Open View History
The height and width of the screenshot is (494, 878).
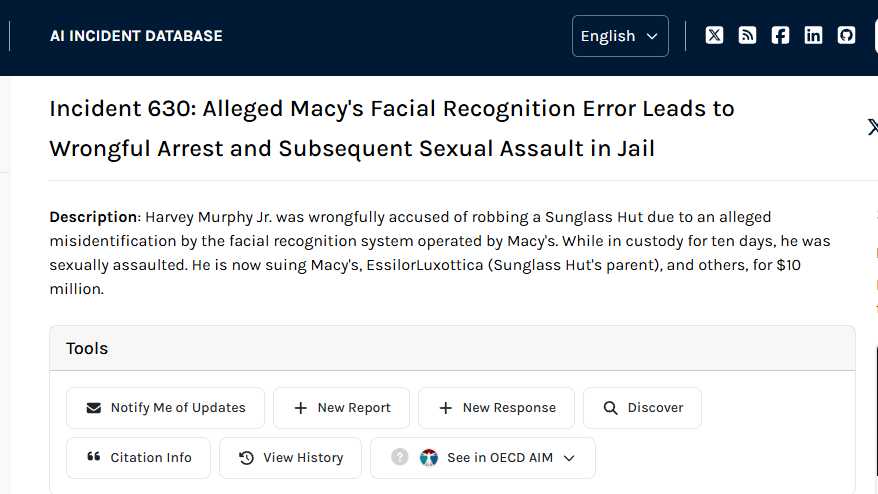(x=290, y=458)
